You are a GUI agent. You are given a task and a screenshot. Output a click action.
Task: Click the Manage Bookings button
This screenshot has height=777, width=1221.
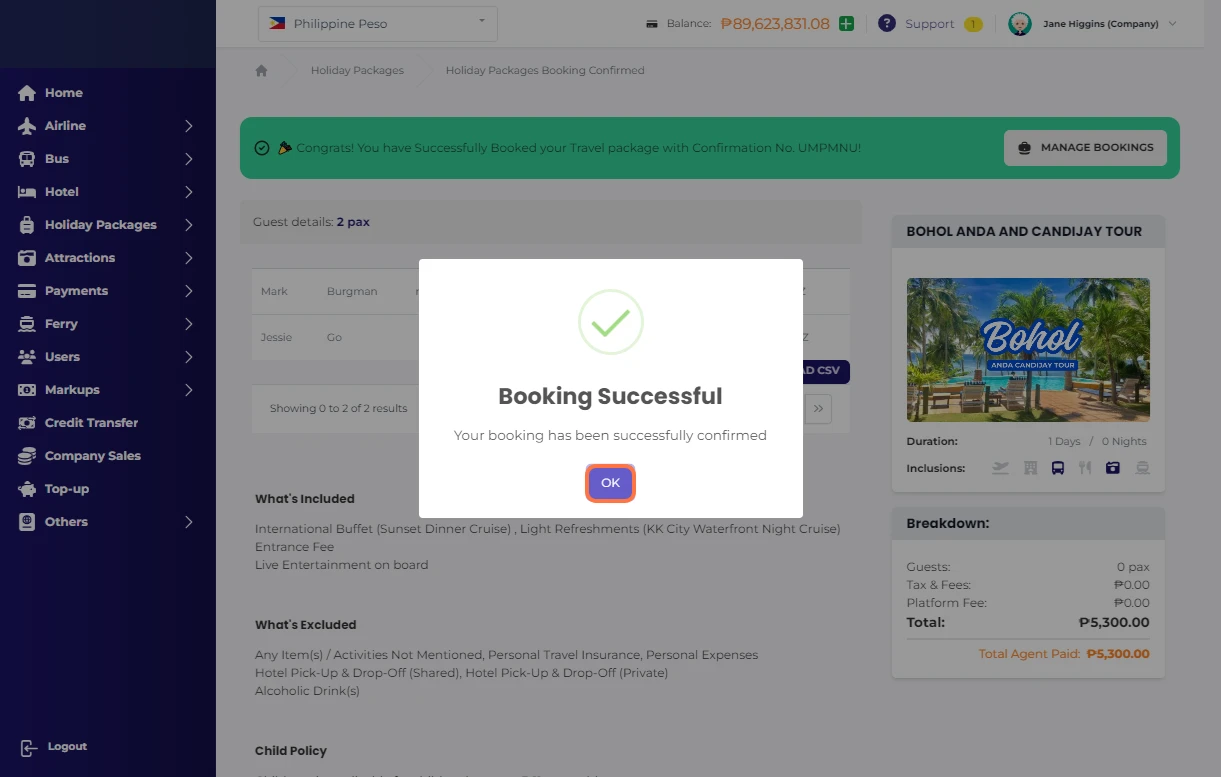tap(1085, 148)
